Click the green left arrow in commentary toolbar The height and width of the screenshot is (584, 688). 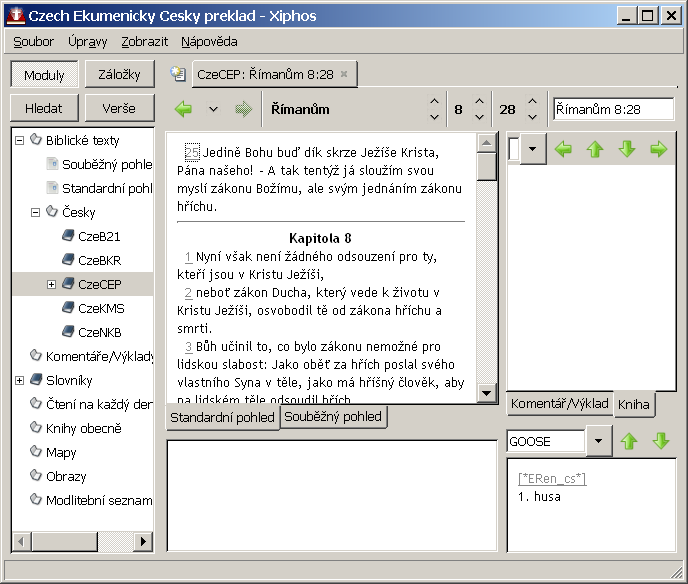(x=563, y=149)
